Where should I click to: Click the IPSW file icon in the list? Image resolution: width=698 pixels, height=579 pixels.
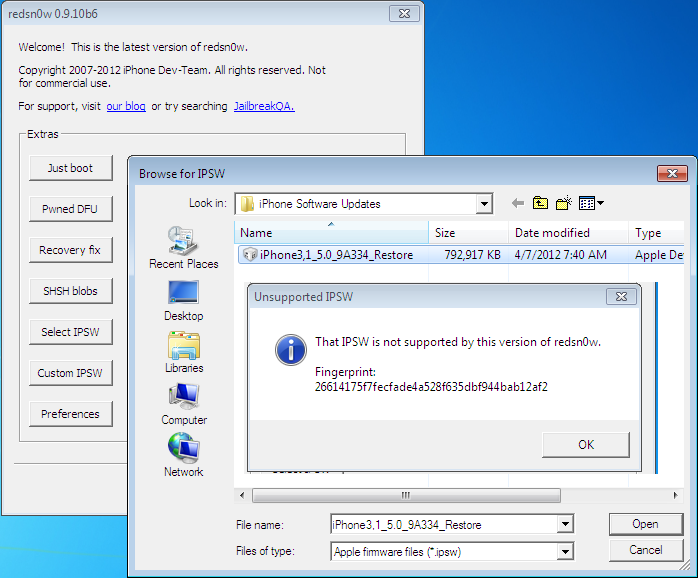point(249,255)
